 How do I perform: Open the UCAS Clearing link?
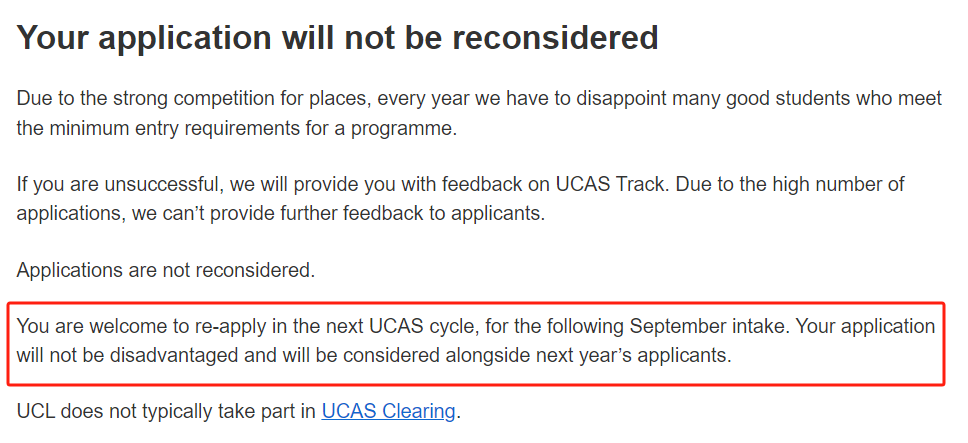coord(388,411)
